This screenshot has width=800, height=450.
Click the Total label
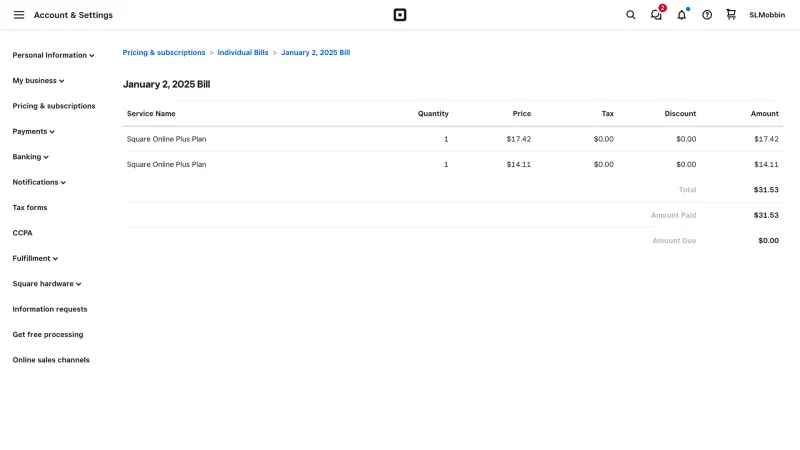687,190
